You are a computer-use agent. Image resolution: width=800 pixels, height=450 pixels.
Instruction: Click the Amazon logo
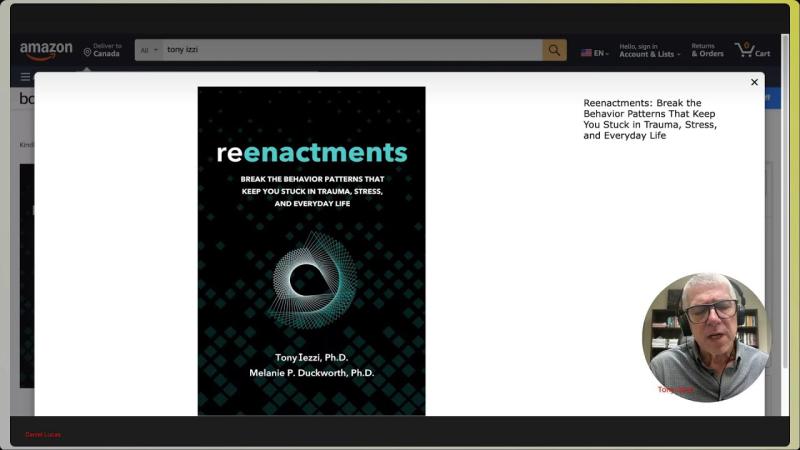(46, 51)
